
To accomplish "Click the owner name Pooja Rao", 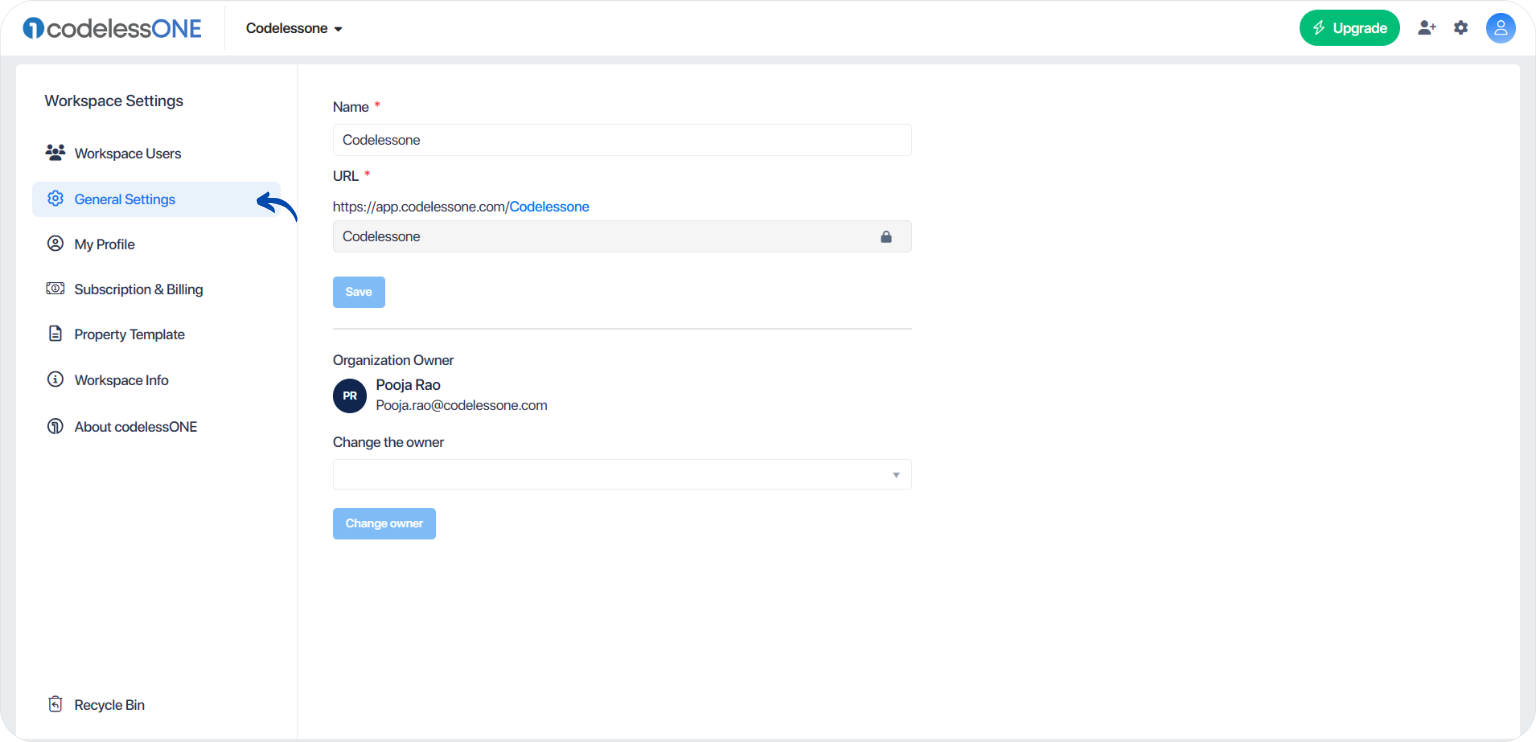I will click(408, 385).
